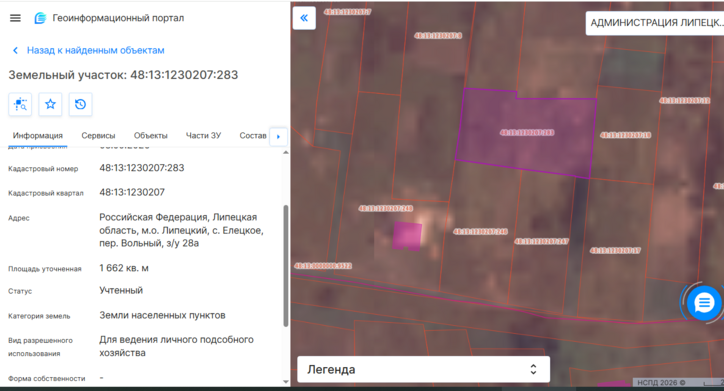Open the history clock icon
The image size is (724, 391).
tap(80, 104)
